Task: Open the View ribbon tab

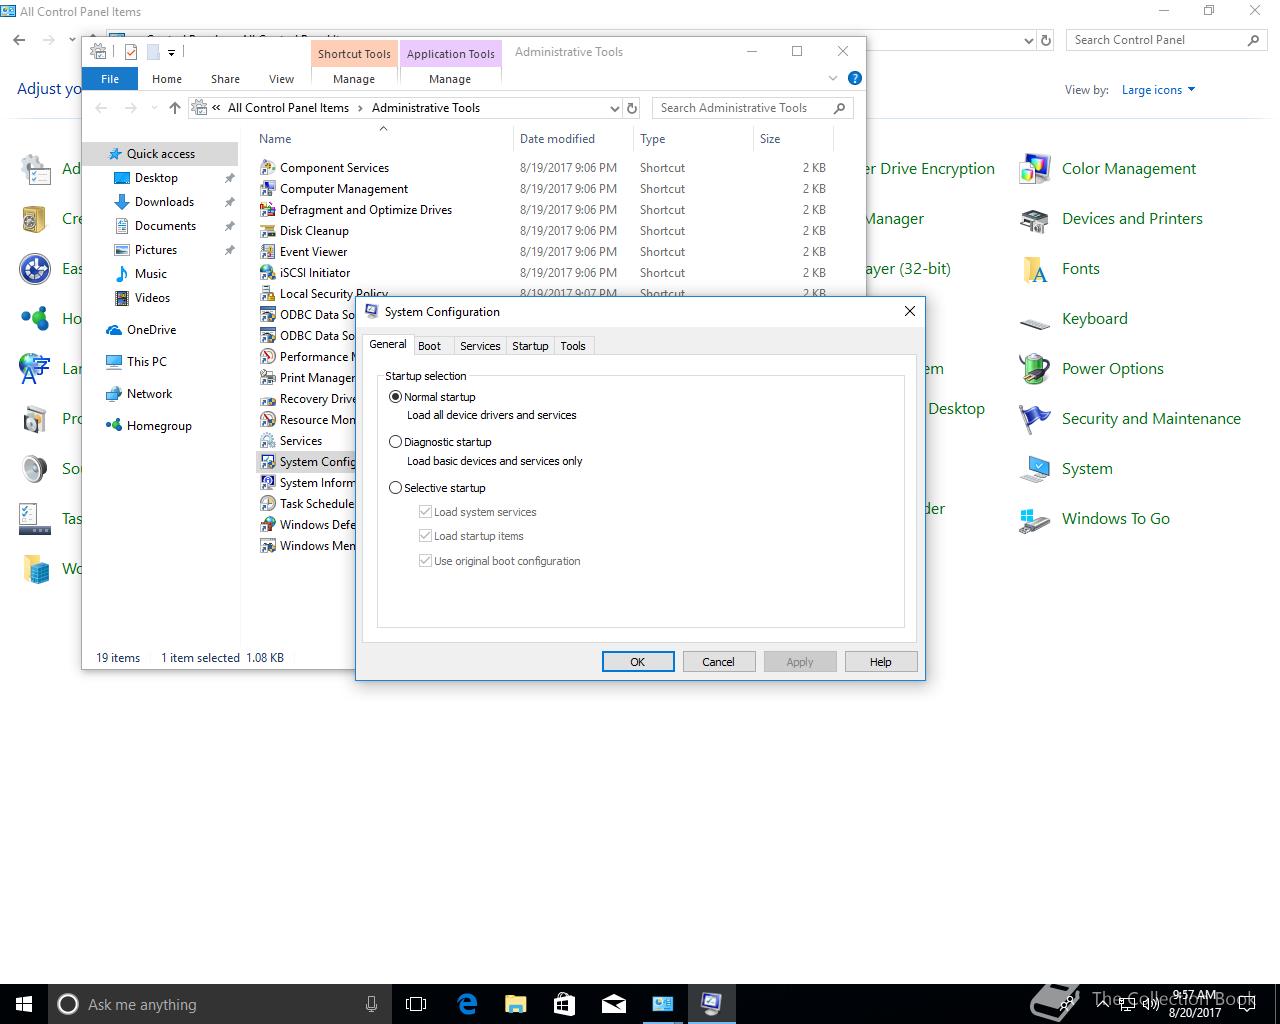Action: pyautogui.click(x=281, y=79)
